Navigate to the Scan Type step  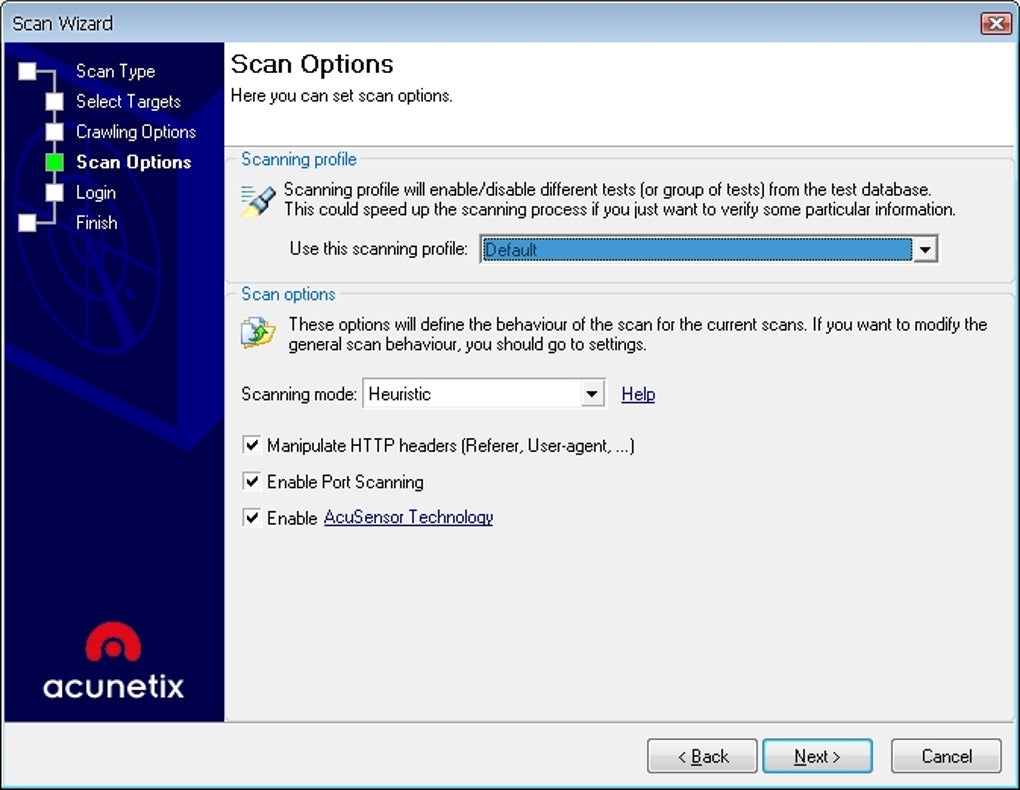pos(116,71)
